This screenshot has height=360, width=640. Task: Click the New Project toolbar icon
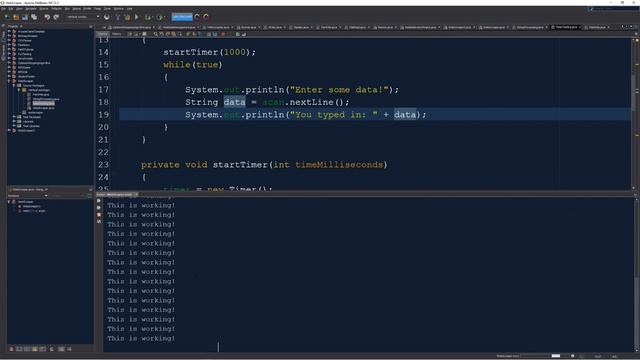[x=16, y=17]
